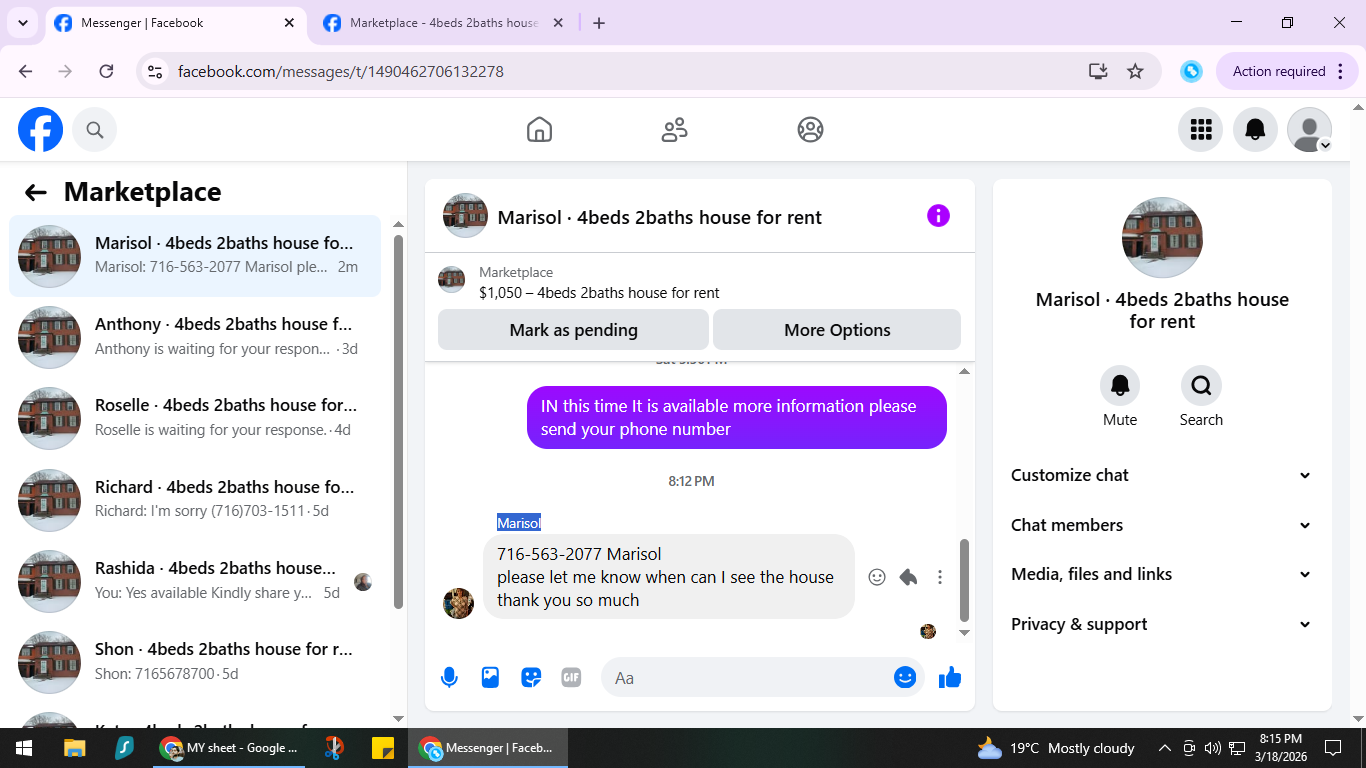Screen dimensions: 1366x768
Task: Reload the page with the browser refresh icon
Action: [106, 71]
